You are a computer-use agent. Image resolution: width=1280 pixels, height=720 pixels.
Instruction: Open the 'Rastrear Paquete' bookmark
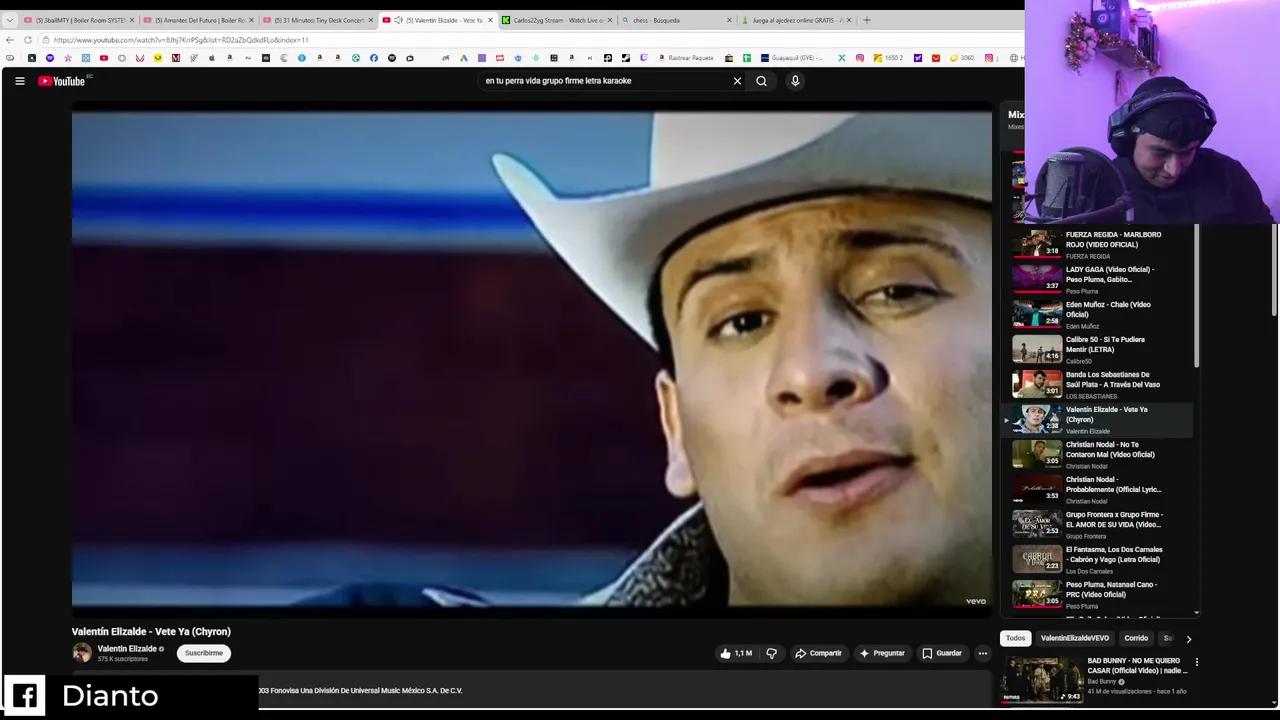(685, 58)
